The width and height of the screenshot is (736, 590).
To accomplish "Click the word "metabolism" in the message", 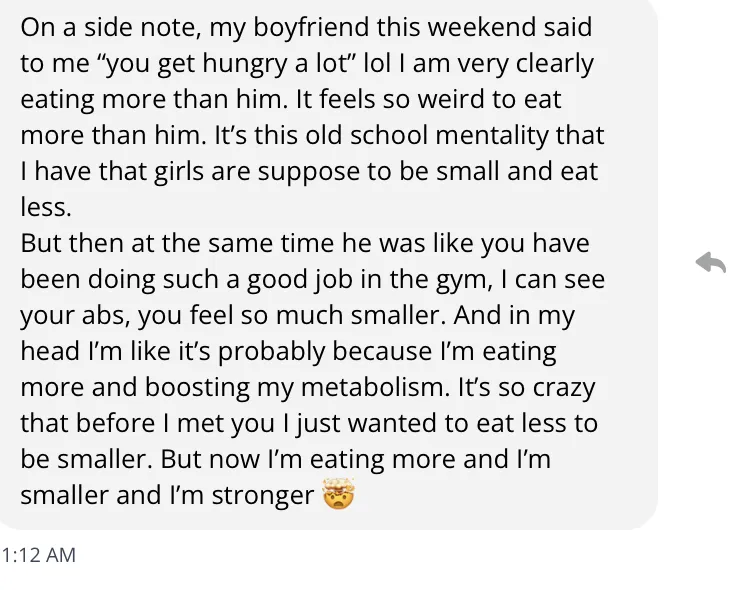I will pos(372,387).
